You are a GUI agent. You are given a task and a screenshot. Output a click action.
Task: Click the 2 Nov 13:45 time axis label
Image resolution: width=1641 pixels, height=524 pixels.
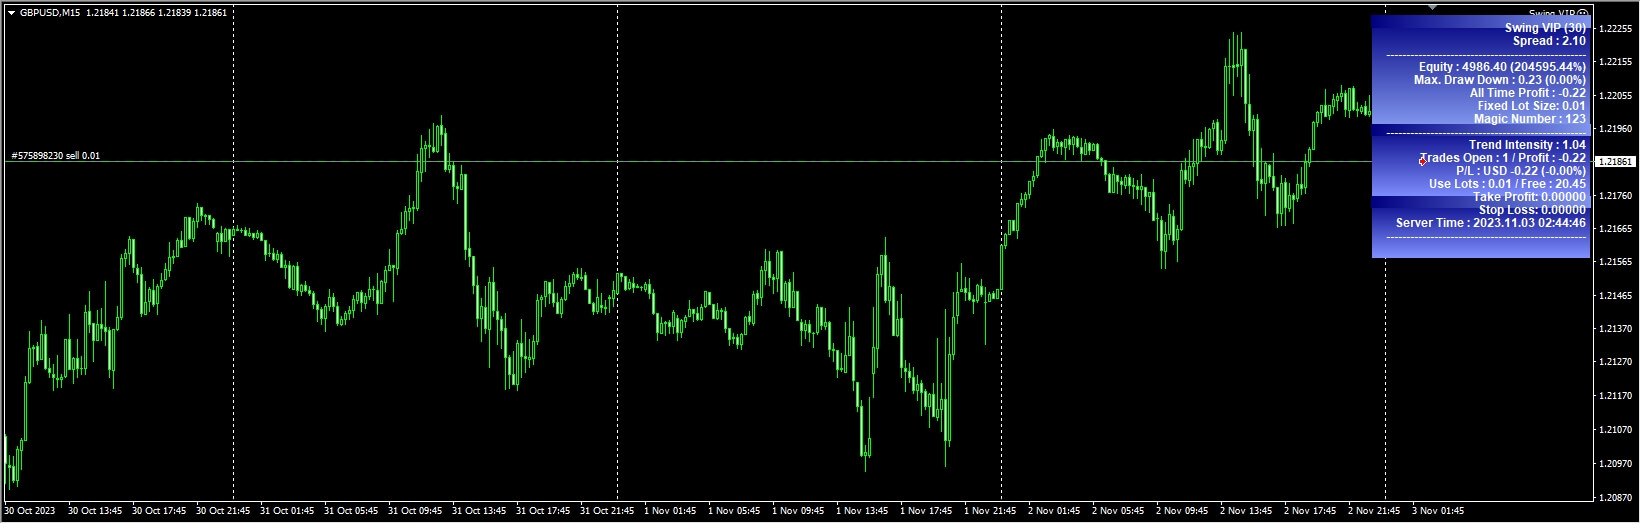coord(1246,511)
